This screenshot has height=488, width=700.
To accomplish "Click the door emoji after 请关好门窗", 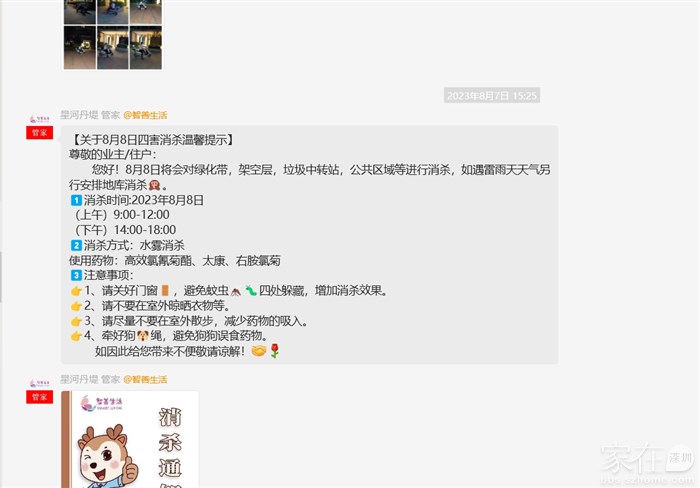I will click(x=165, y=291).
